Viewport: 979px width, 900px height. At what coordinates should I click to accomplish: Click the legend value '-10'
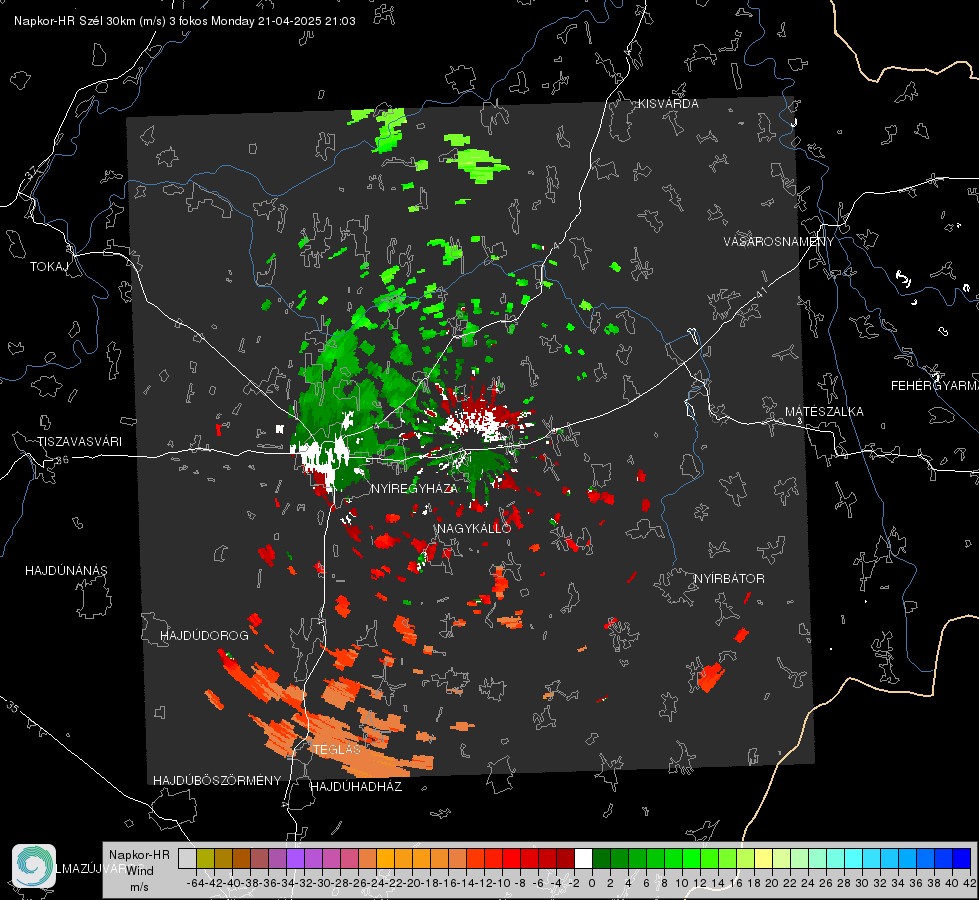(x=502, y=883)
